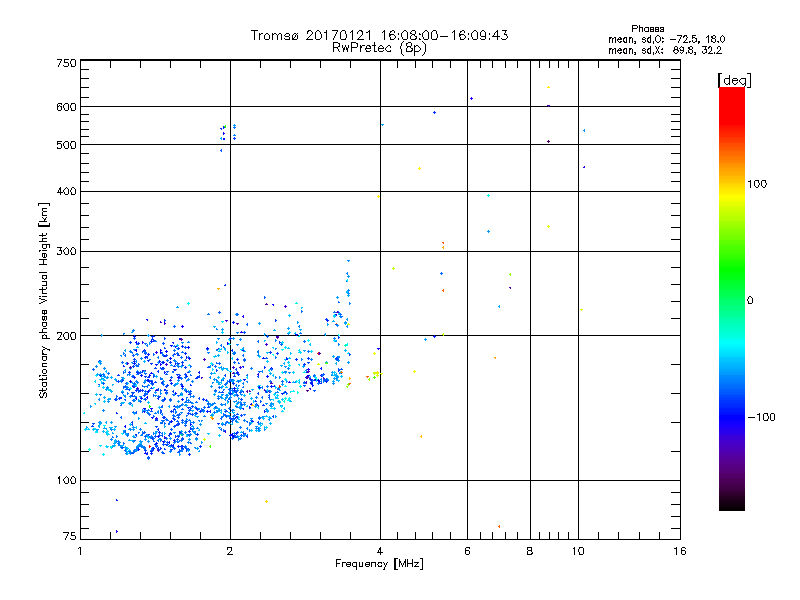
Task: Click the x-axis tick label '4'
Action: 380,551
